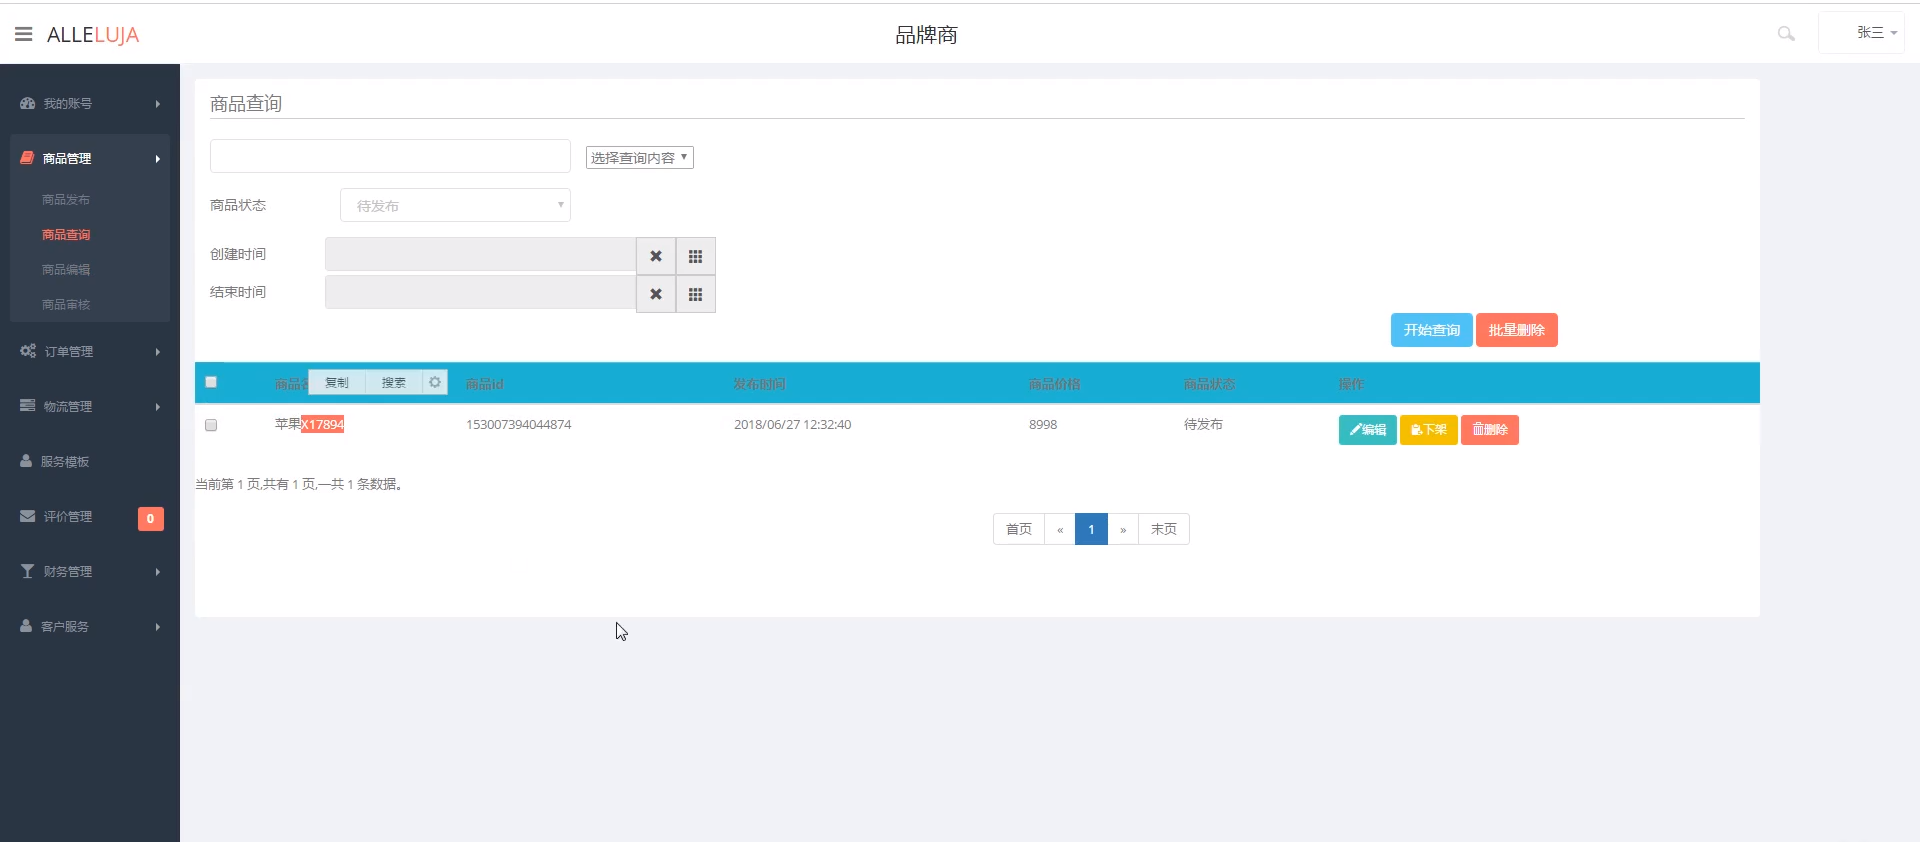Expand 物流管理 arrow chevron
This screenshot has height=842, width=1920.
[x=158, y=407]
